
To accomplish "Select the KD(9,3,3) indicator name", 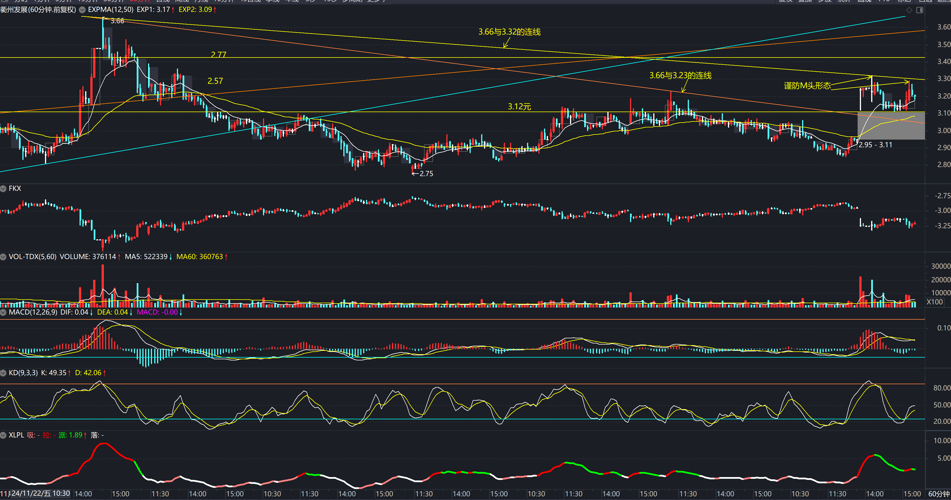I will pos(25,373).
